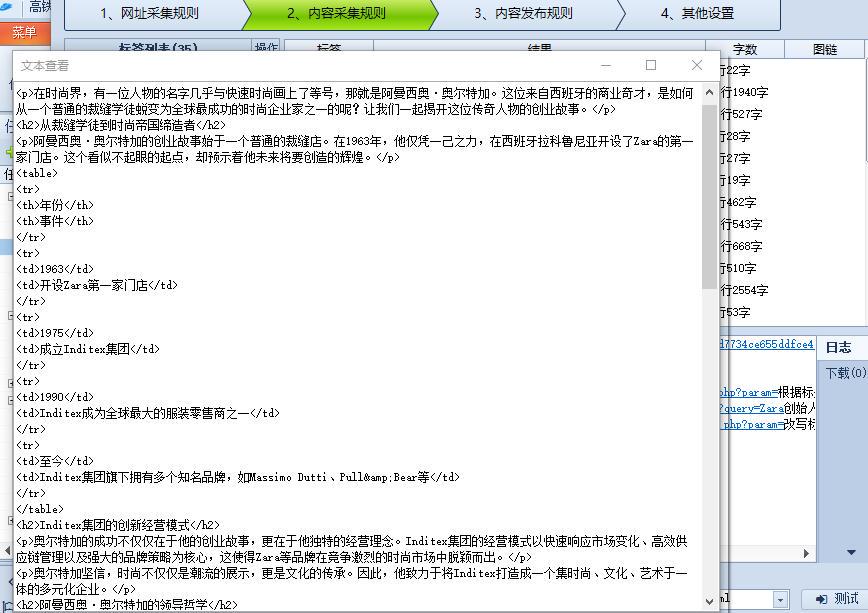This screenshot has height=613, width=868.
Task: Click the <h2>阿曼西奥·奥尔特加的领导哲学</h2> heading line
Action: pos(127,604)
